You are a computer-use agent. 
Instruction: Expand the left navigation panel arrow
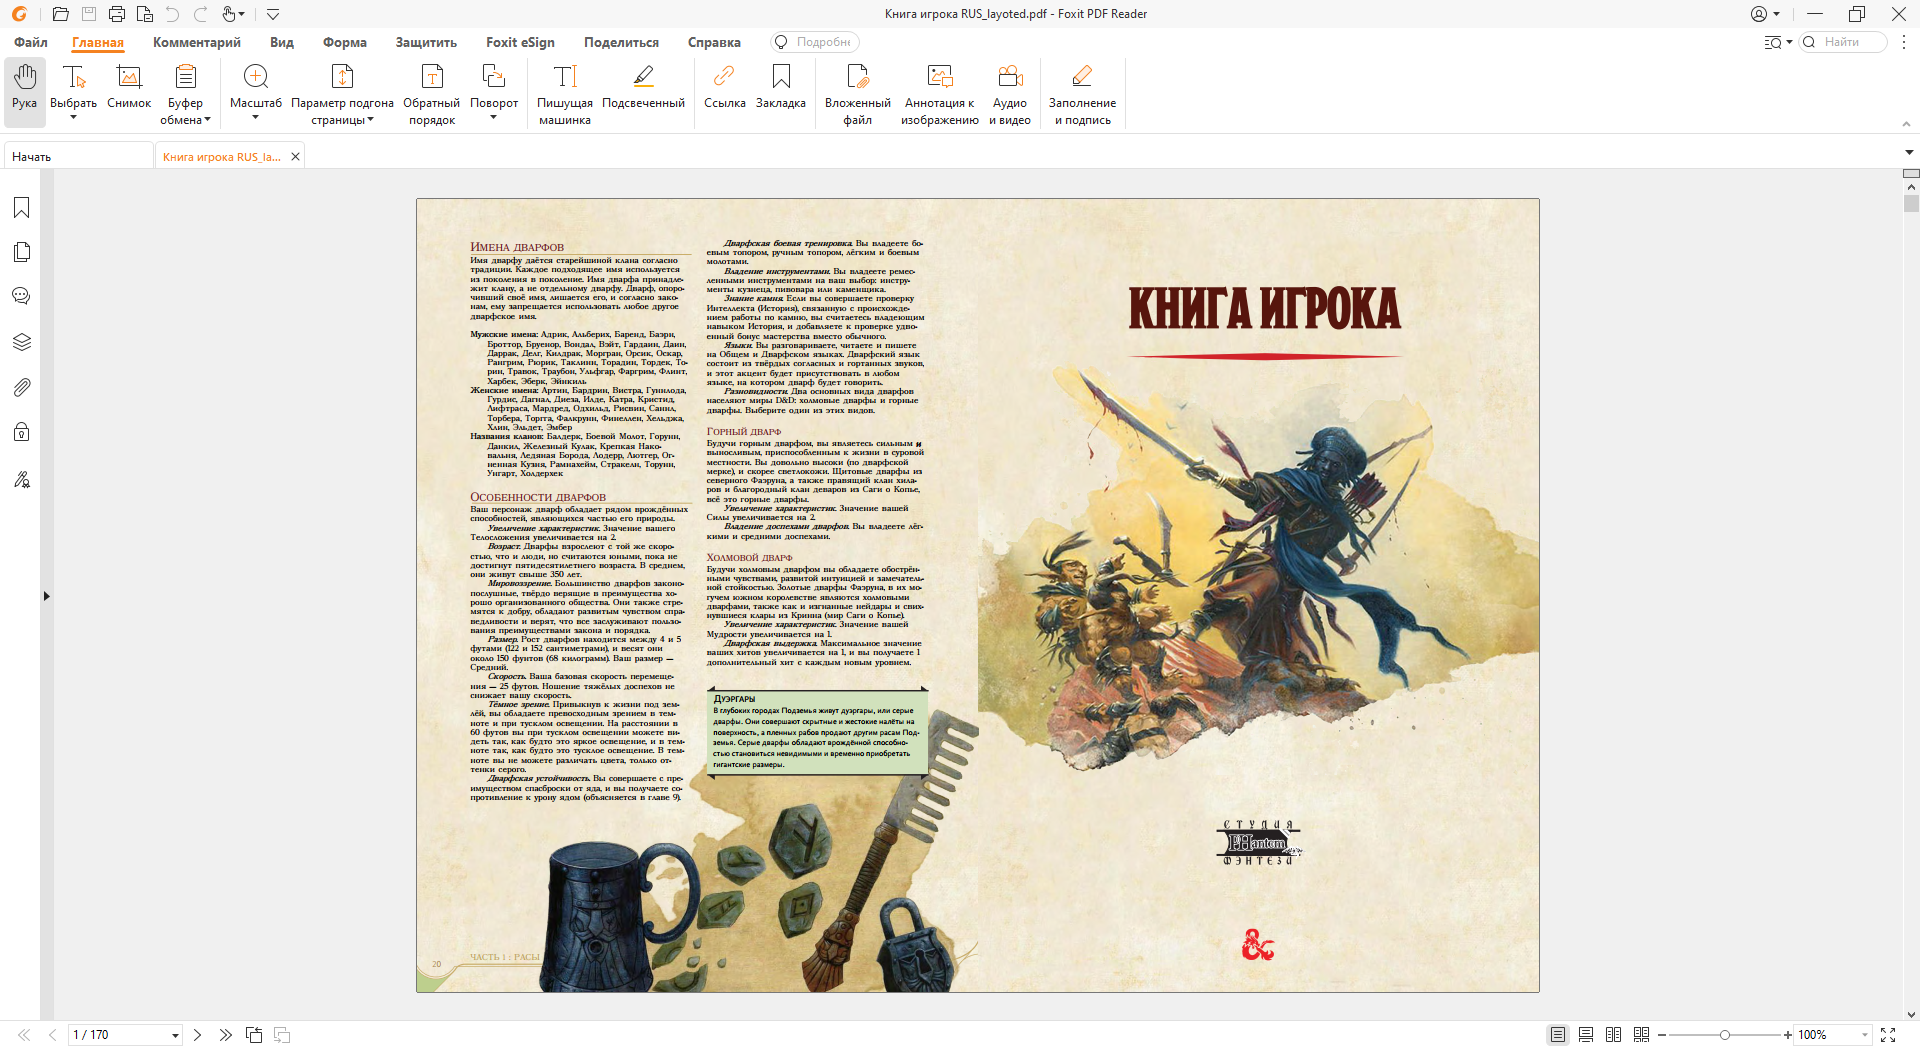(46, 596)
